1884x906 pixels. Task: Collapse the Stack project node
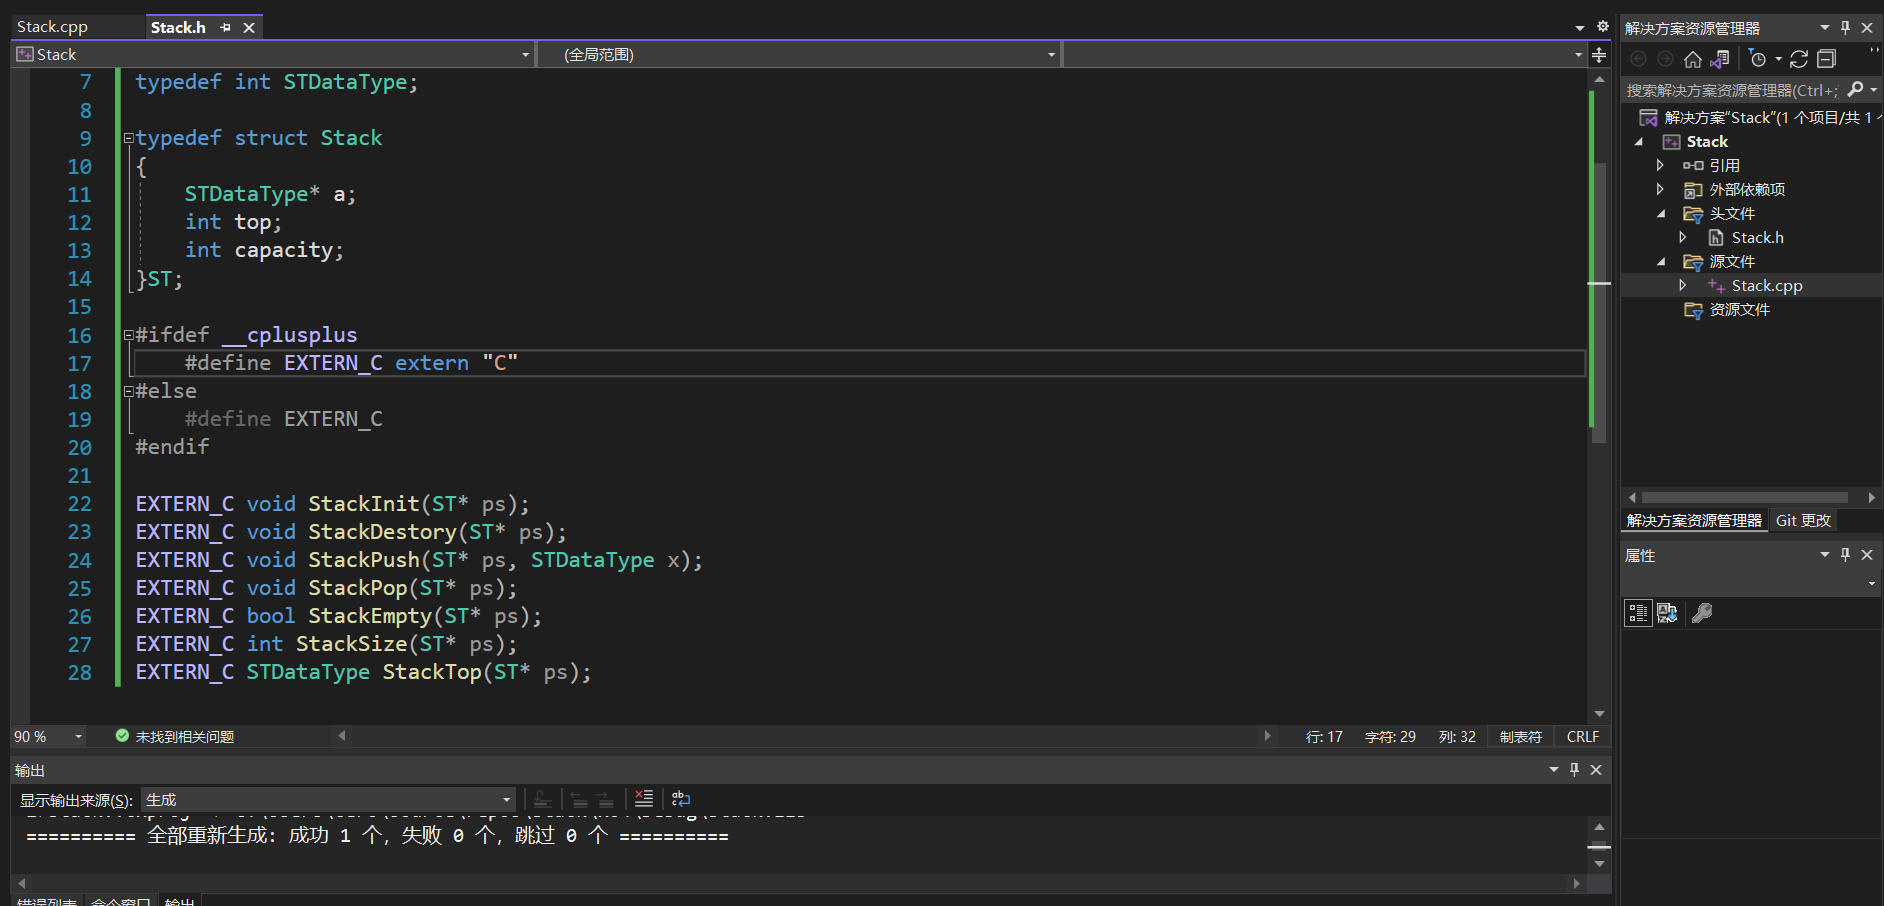pyautogui.click(x=1639, y=142)
